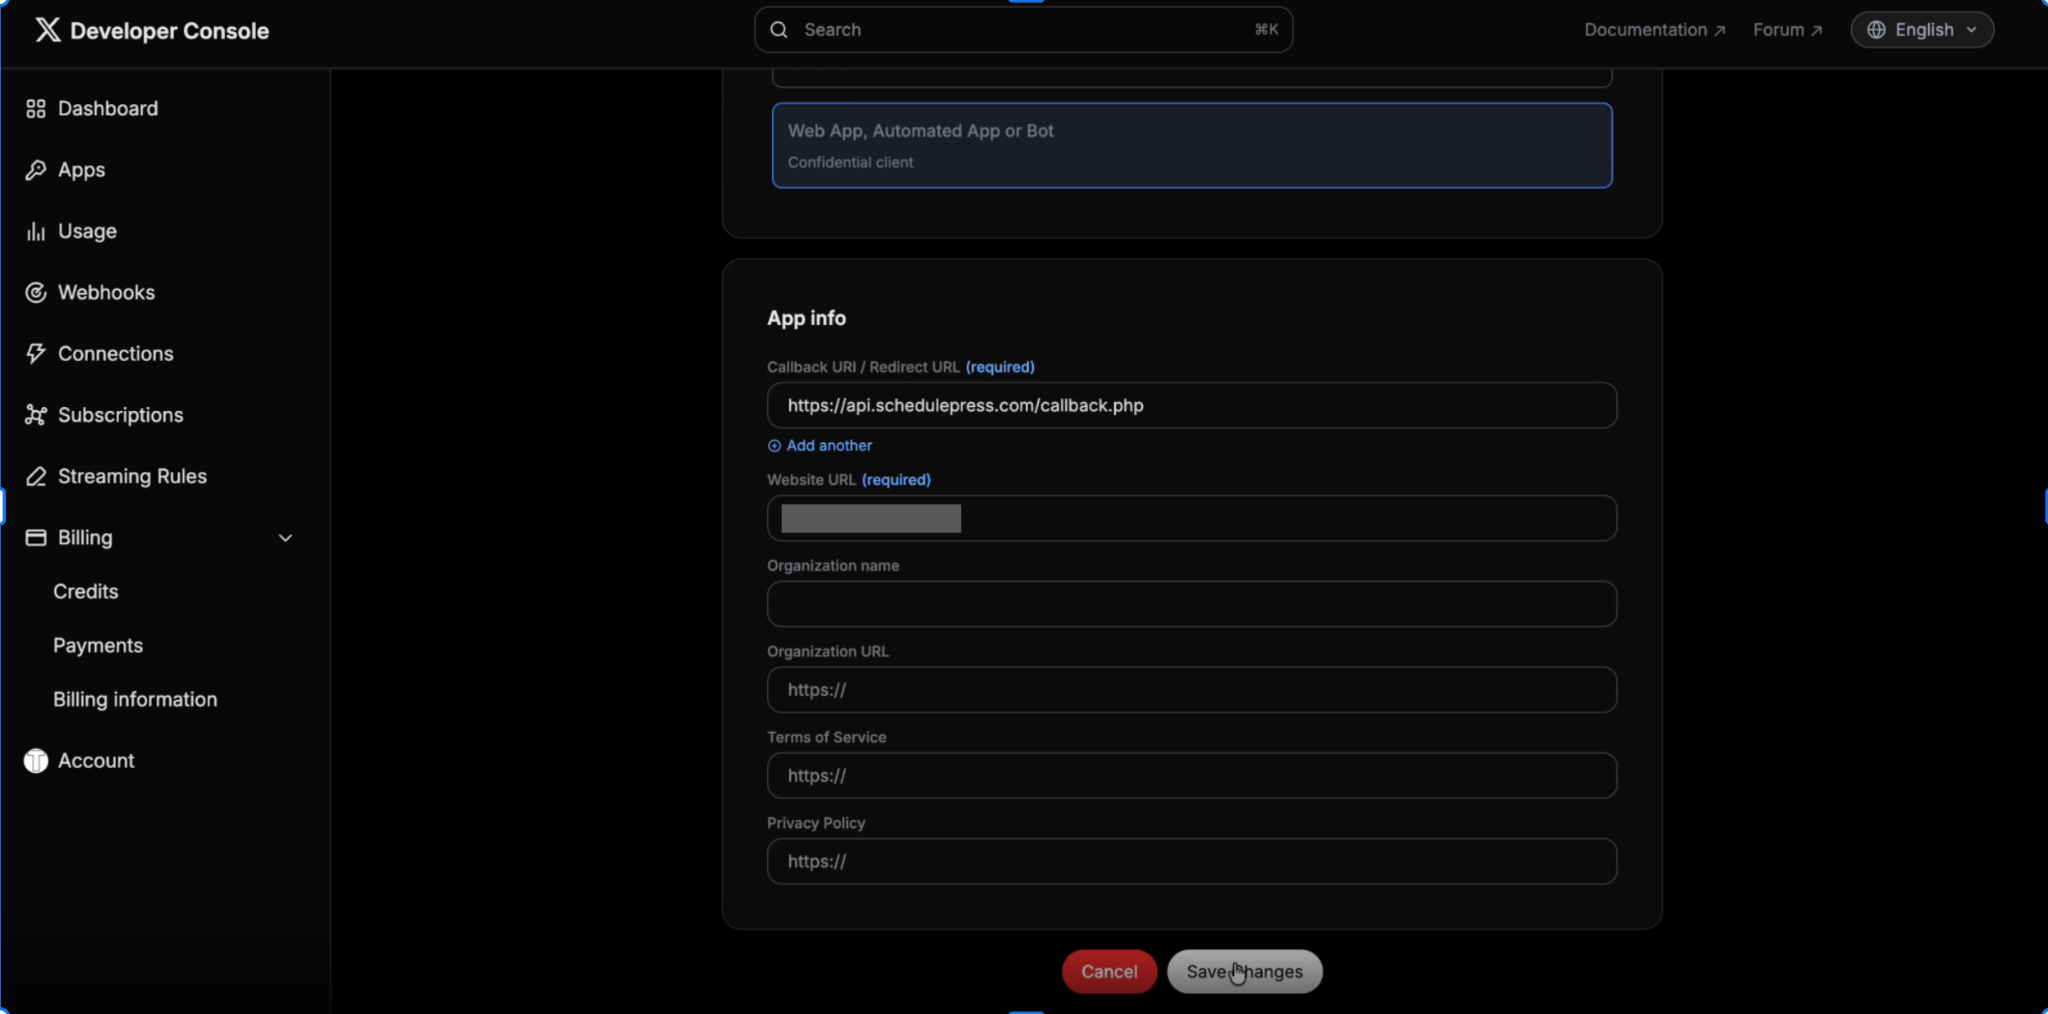The width and height of the screenshot is (2048, 1014).
Task: Click the Webhooks icon in sidebar
Action: (36, 292)
